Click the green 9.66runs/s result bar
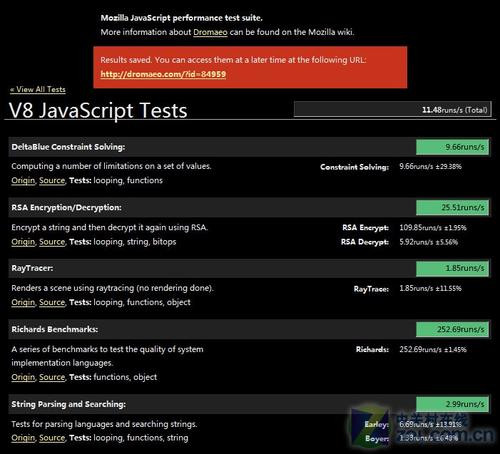The height and width of the screenshot is (454, 500). coord(452,147)
